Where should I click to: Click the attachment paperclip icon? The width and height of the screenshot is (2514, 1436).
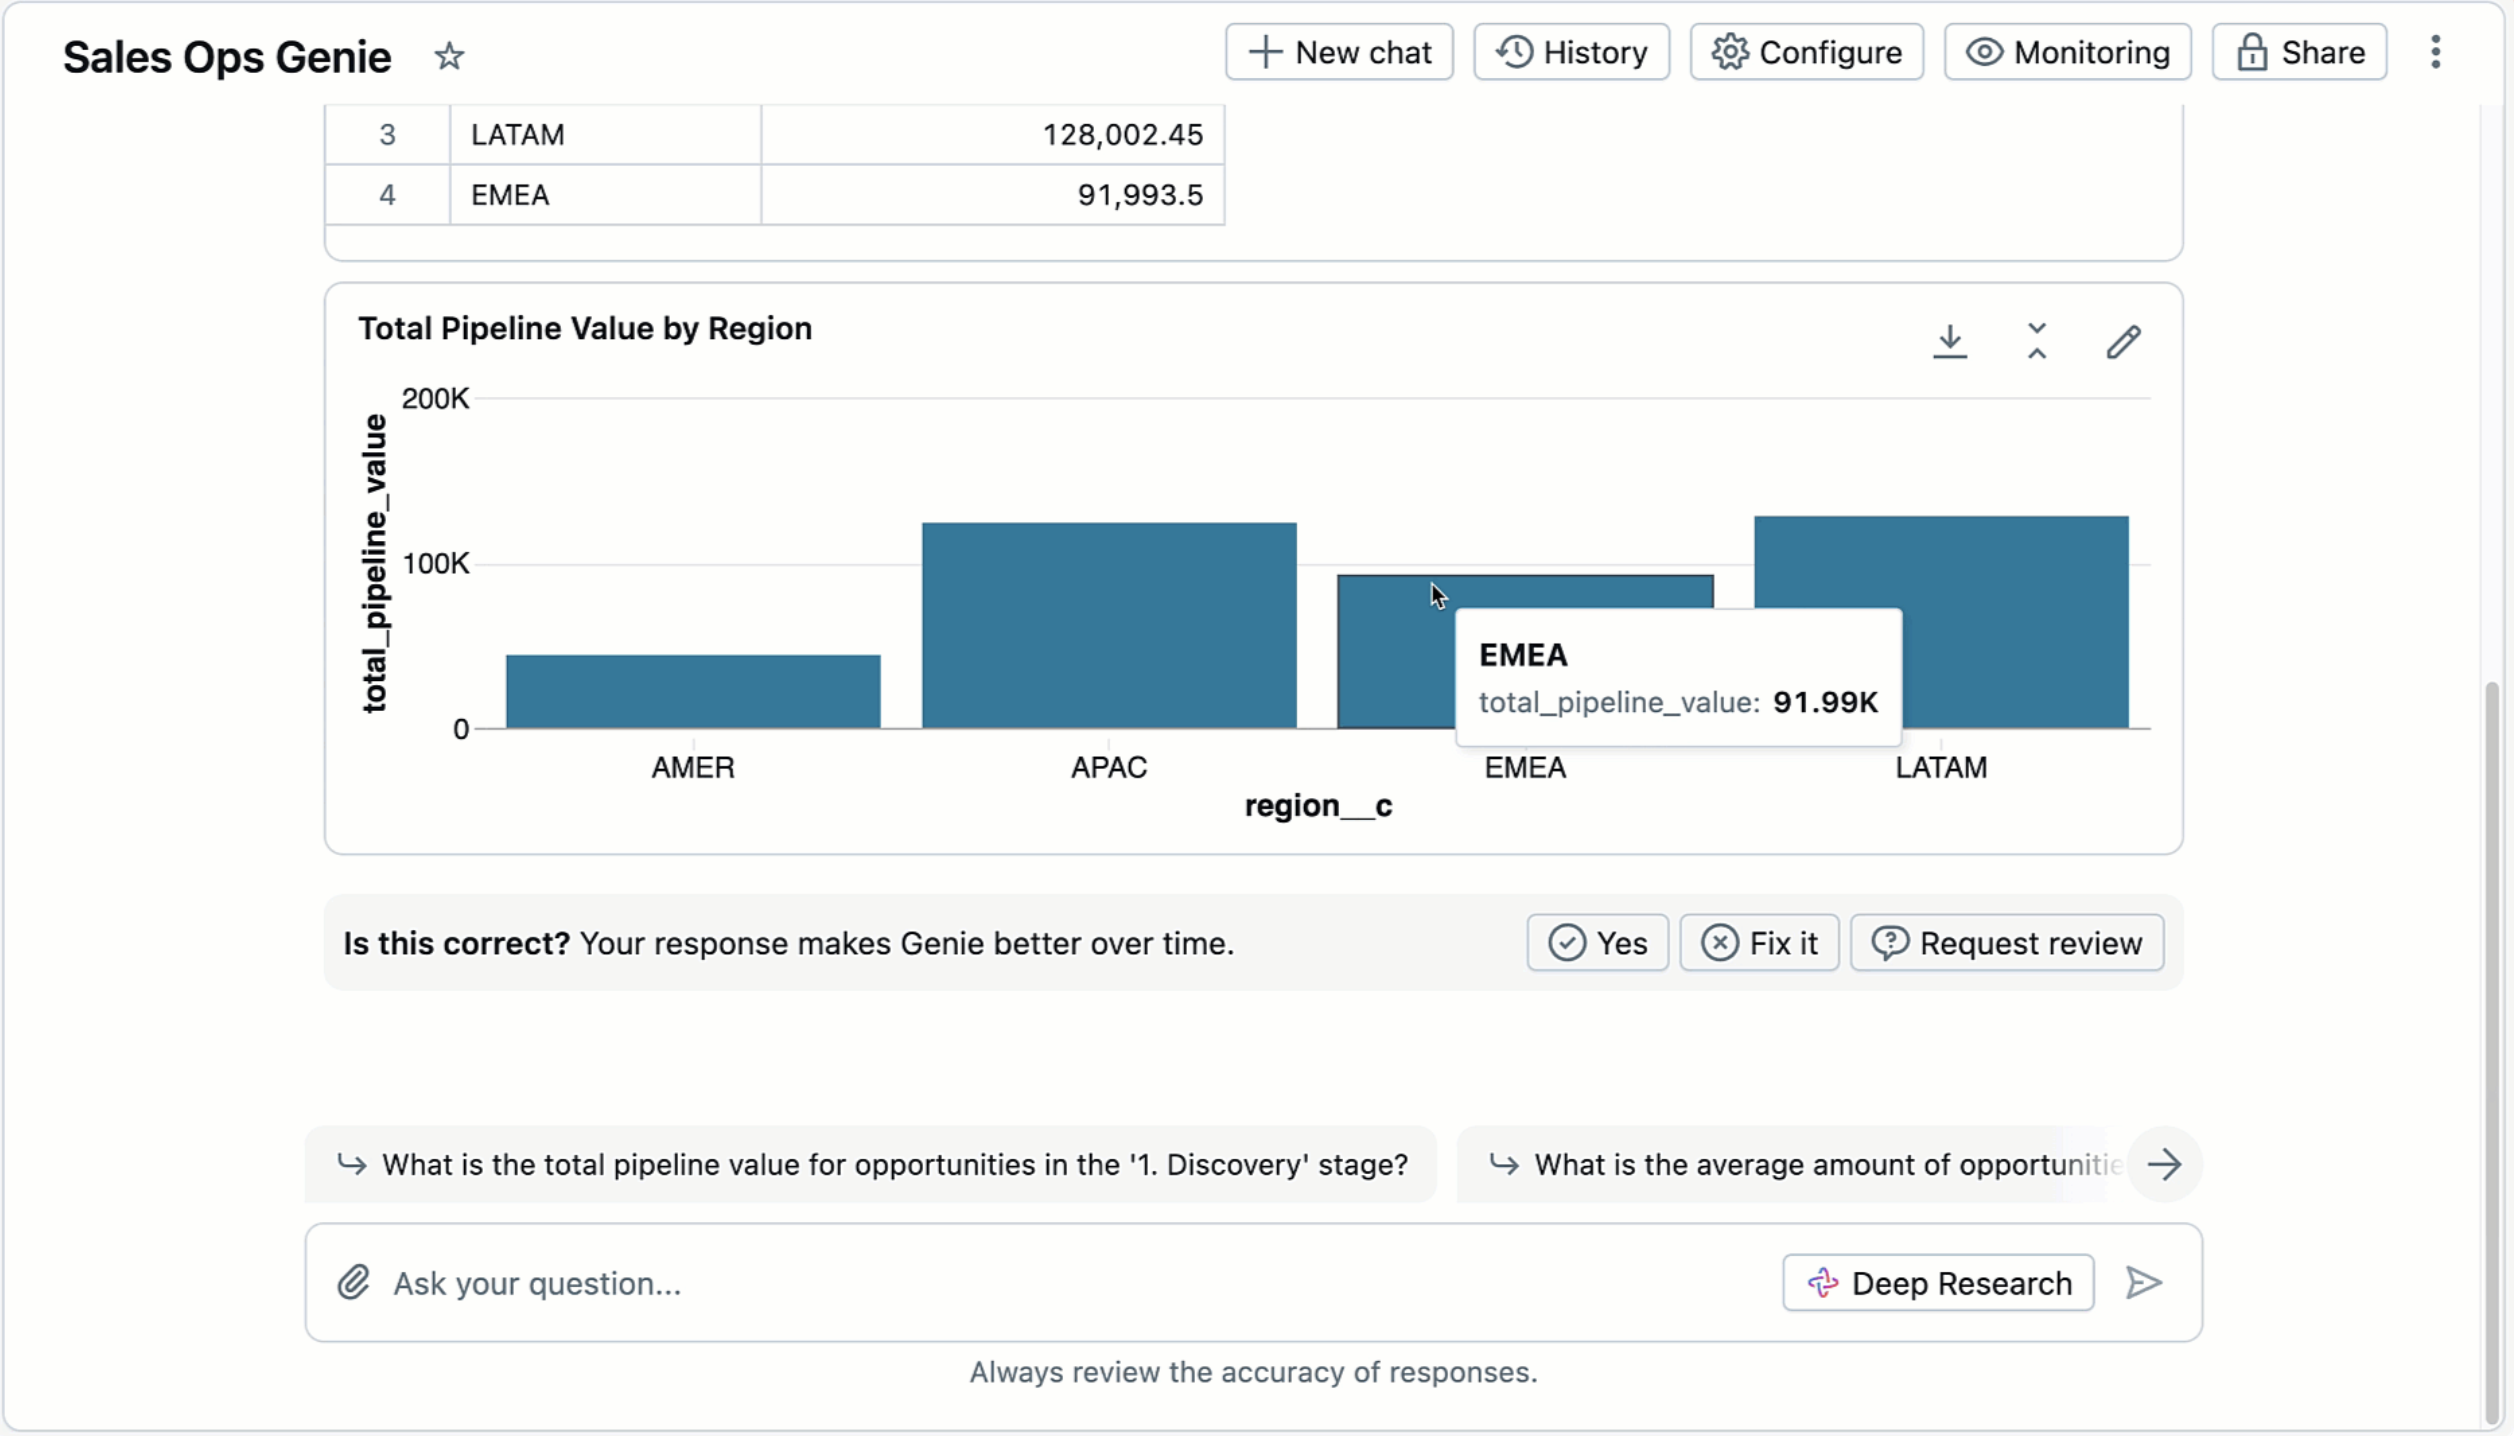(353, 1282)
